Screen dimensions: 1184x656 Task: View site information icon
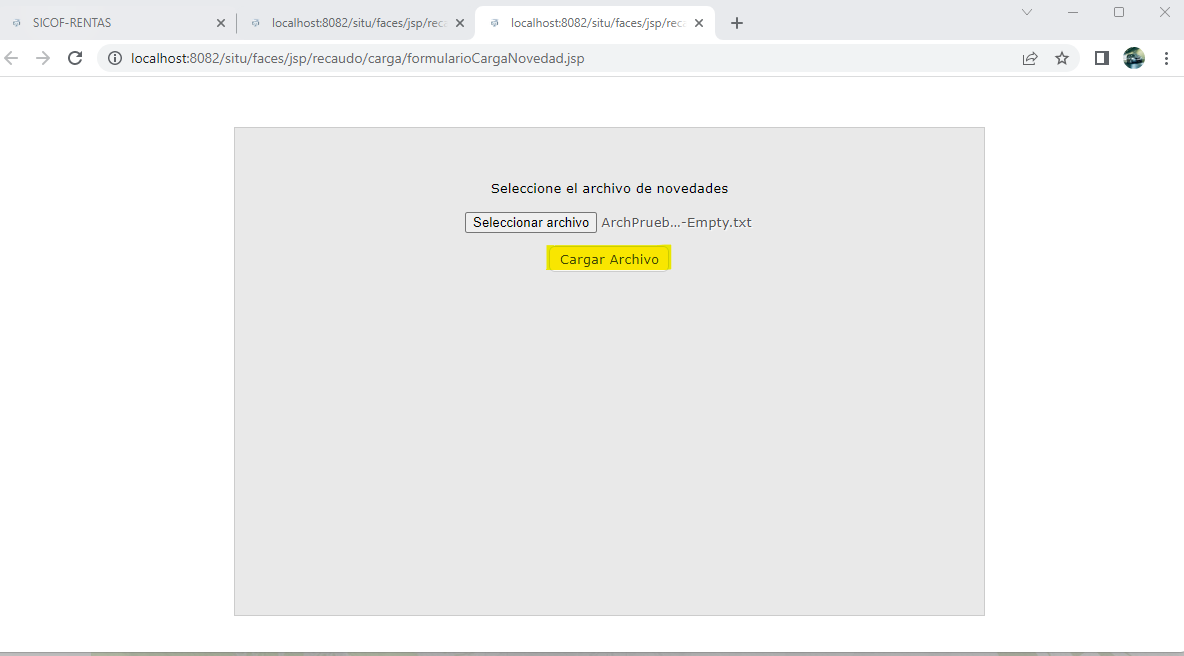(115, 58)
